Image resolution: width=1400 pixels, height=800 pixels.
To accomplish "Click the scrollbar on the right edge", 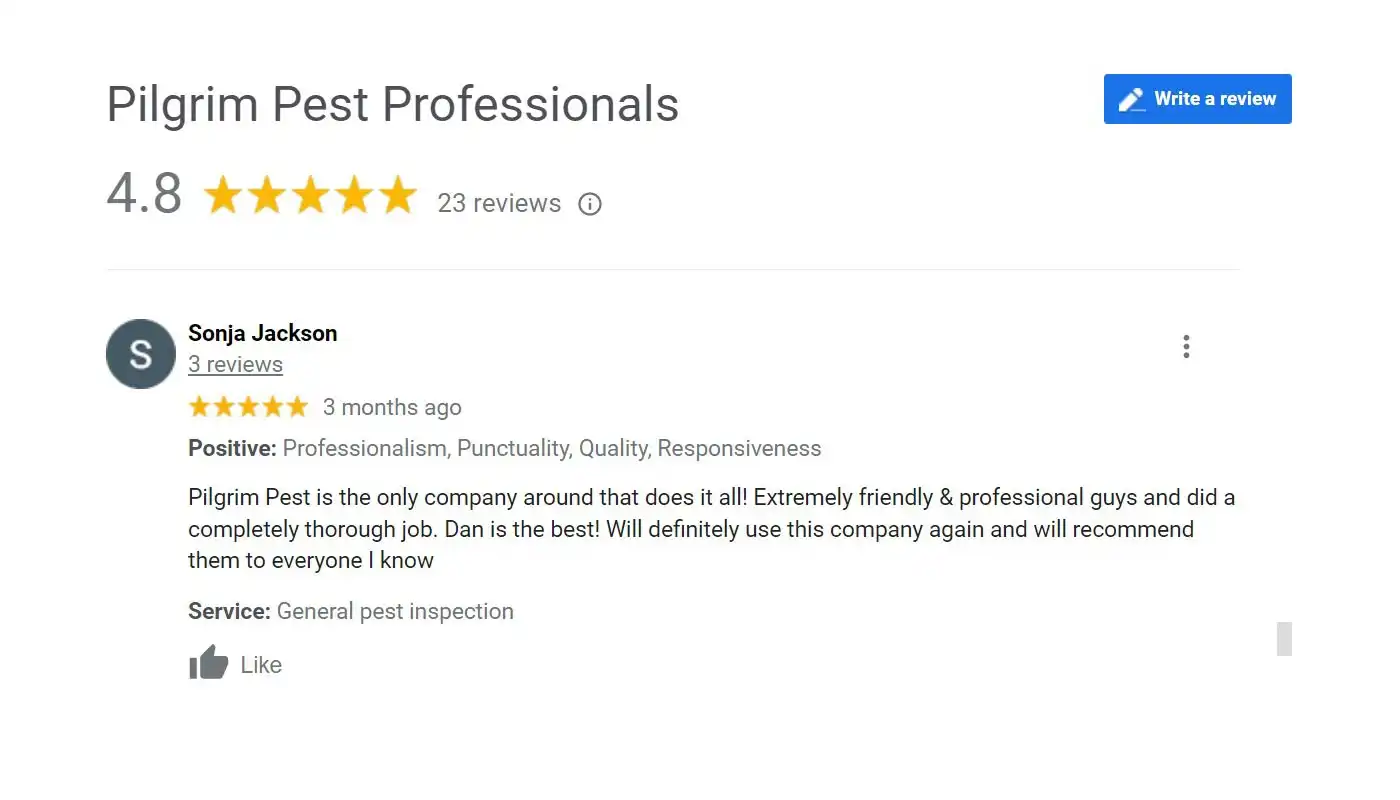I will tap(1284, 639).
